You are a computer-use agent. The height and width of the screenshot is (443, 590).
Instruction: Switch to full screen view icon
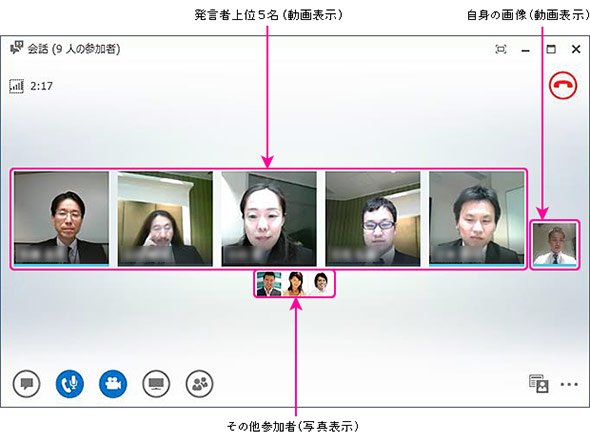point(501,49)
